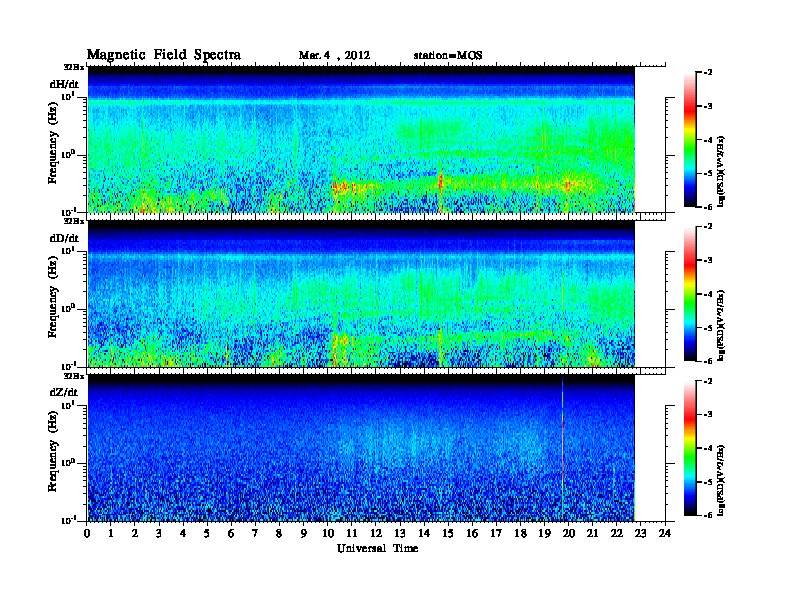Viewport: 792px width, 612px height.
Task: Click the hour '13' tick label
Action: point(400,534)
